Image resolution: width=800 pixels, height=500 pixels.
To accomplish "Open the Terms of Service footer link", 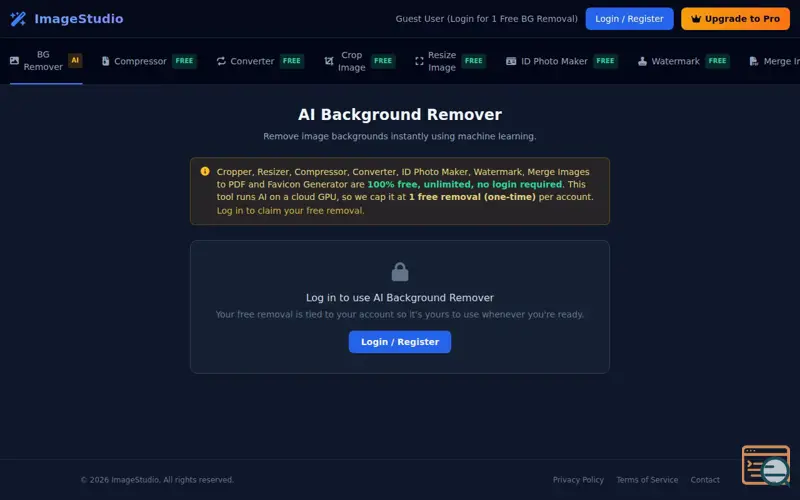I will pos(647,480).
